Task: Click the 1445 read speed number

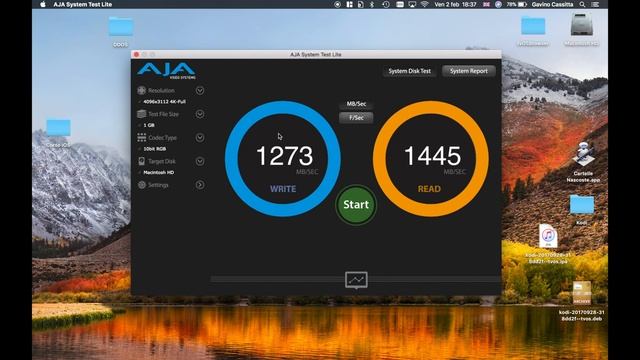Action: pos(432,156)
